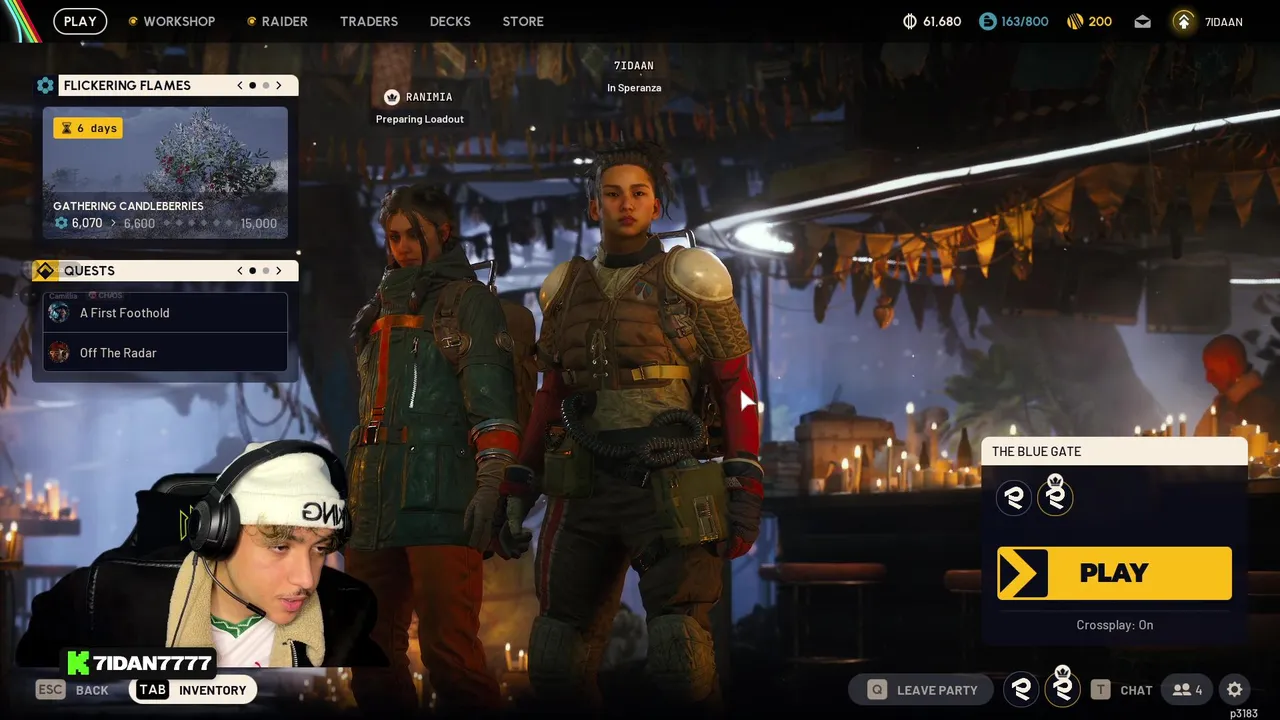Viewport: 1280px width, 720px height.
Task: Click the gold tokens icon beside 200
Action: coord(1075,21)
